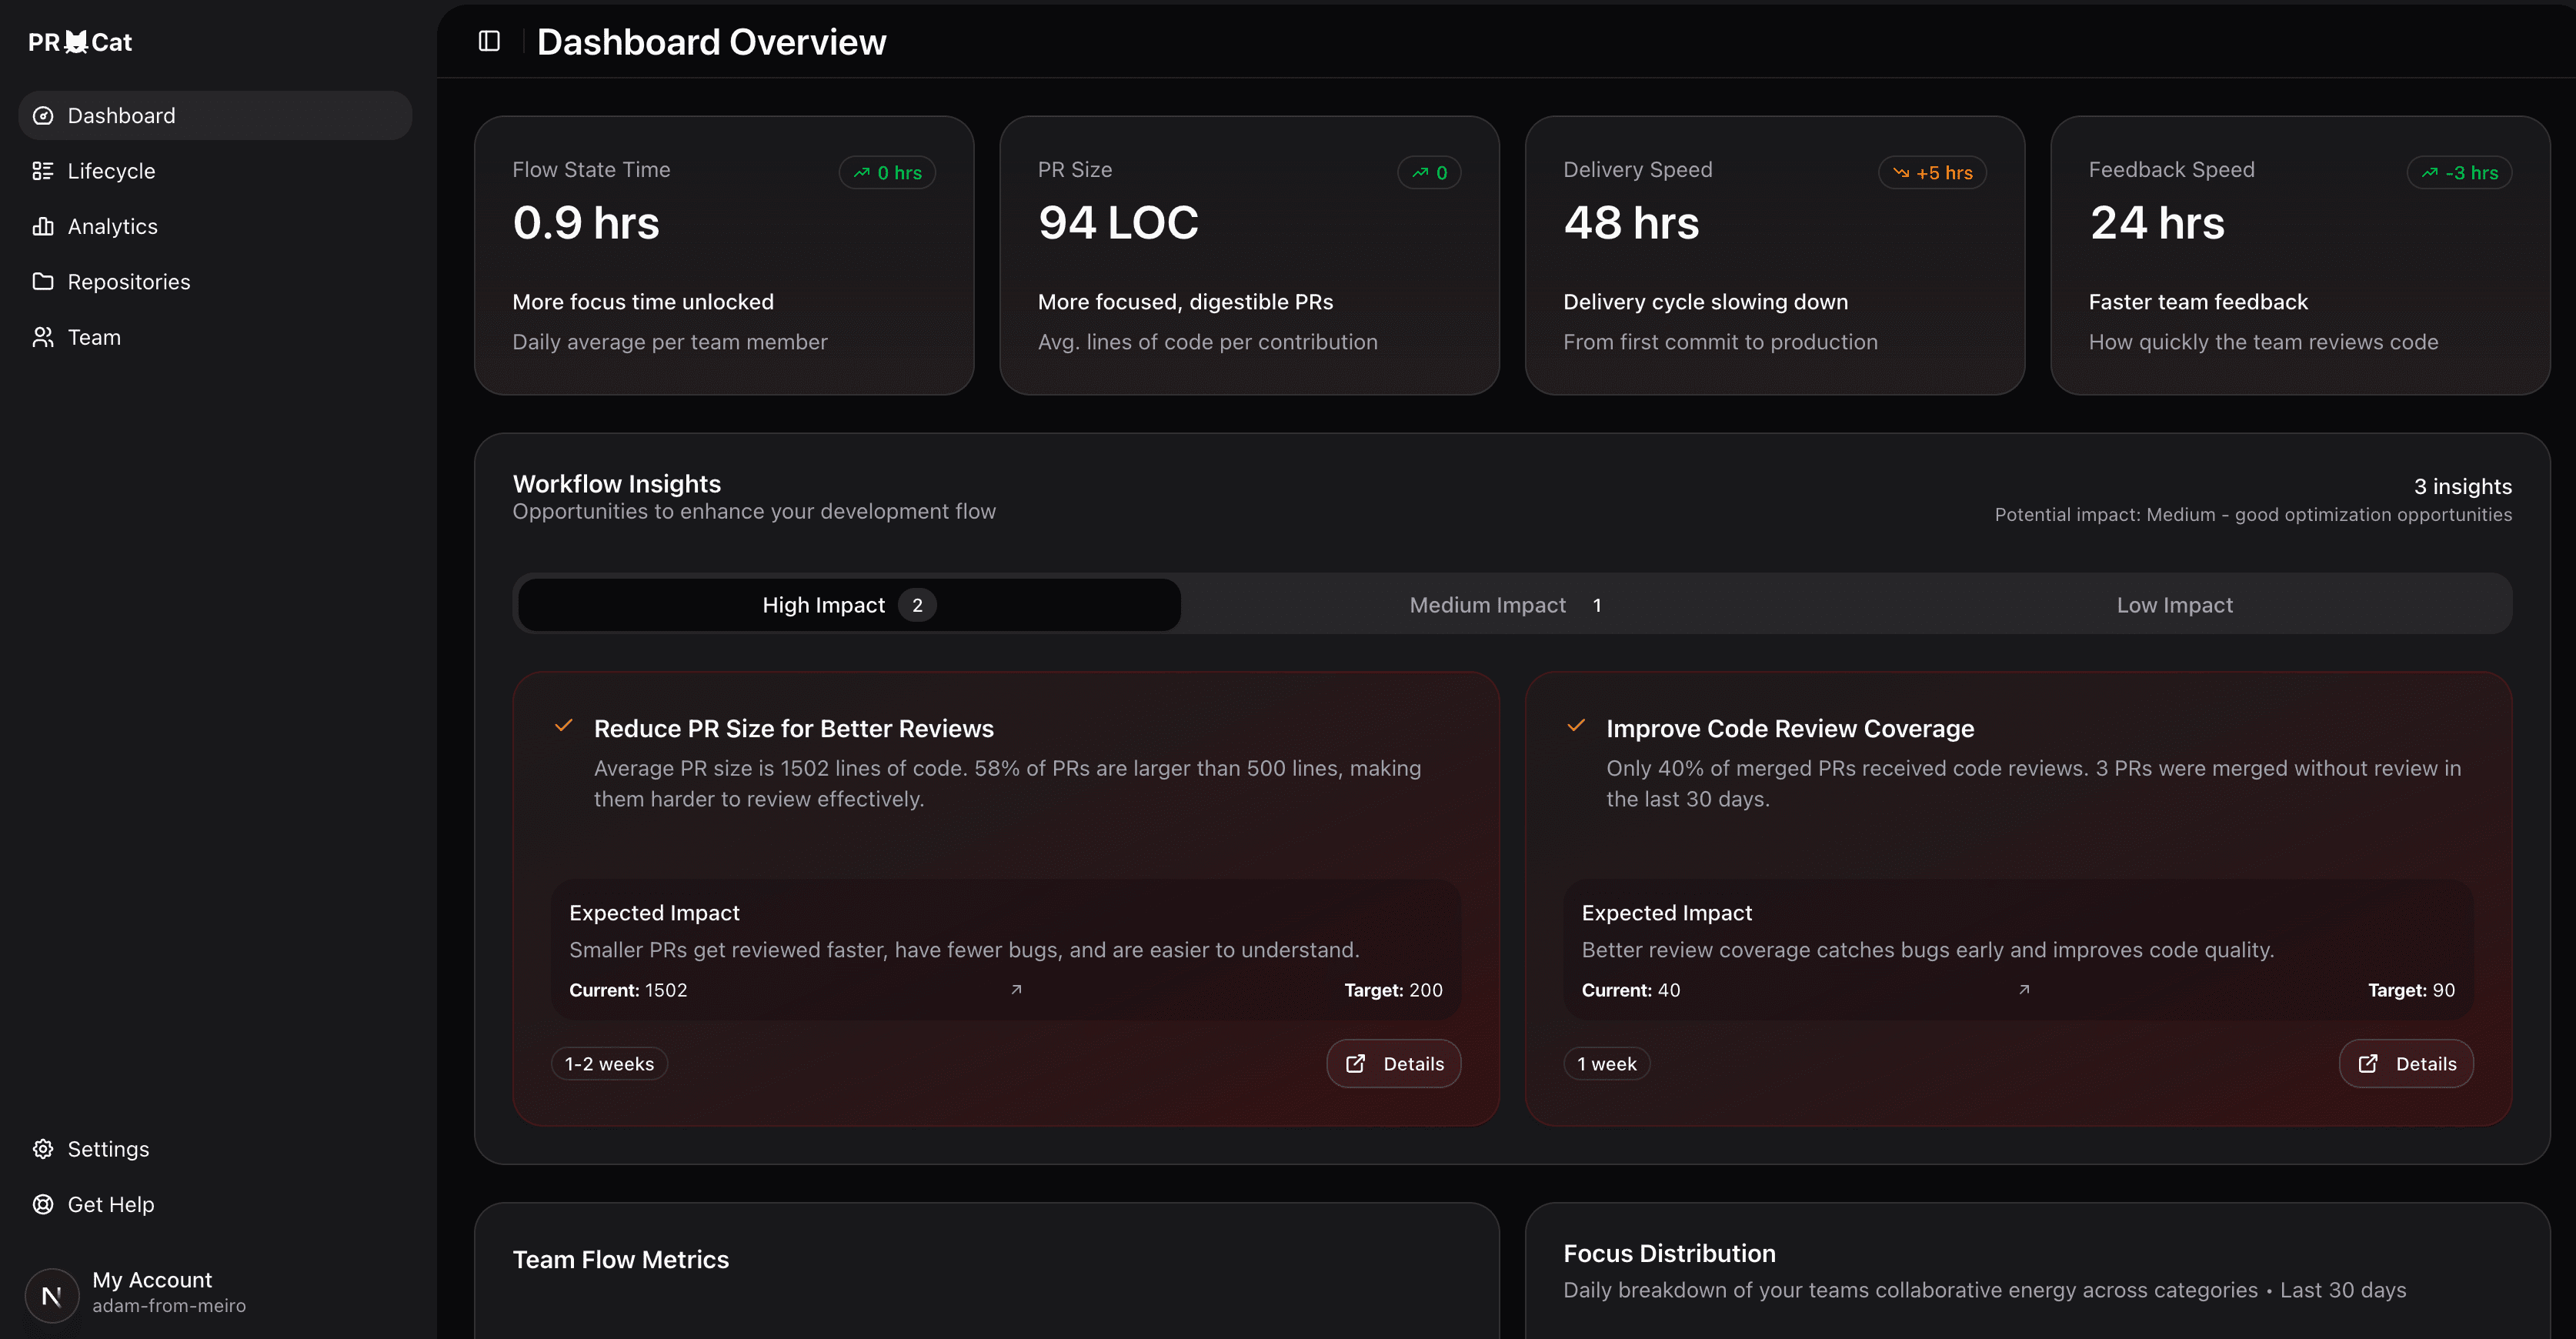Expand the Current 1502 metric arrow
Image resolution: width=2576 pixels, height=1339 pixels.
(1016, 989)
